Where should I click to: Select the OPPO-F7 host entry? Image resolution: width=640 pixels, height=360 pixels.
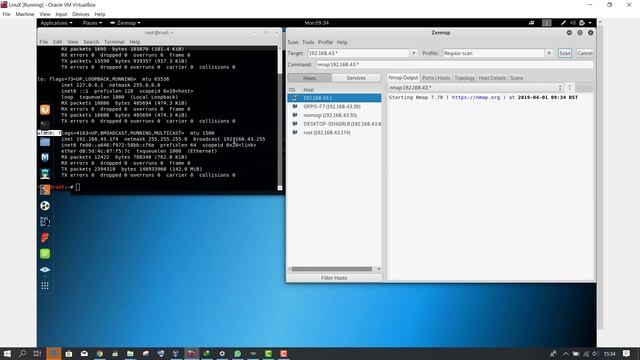(x=334, y=107)
